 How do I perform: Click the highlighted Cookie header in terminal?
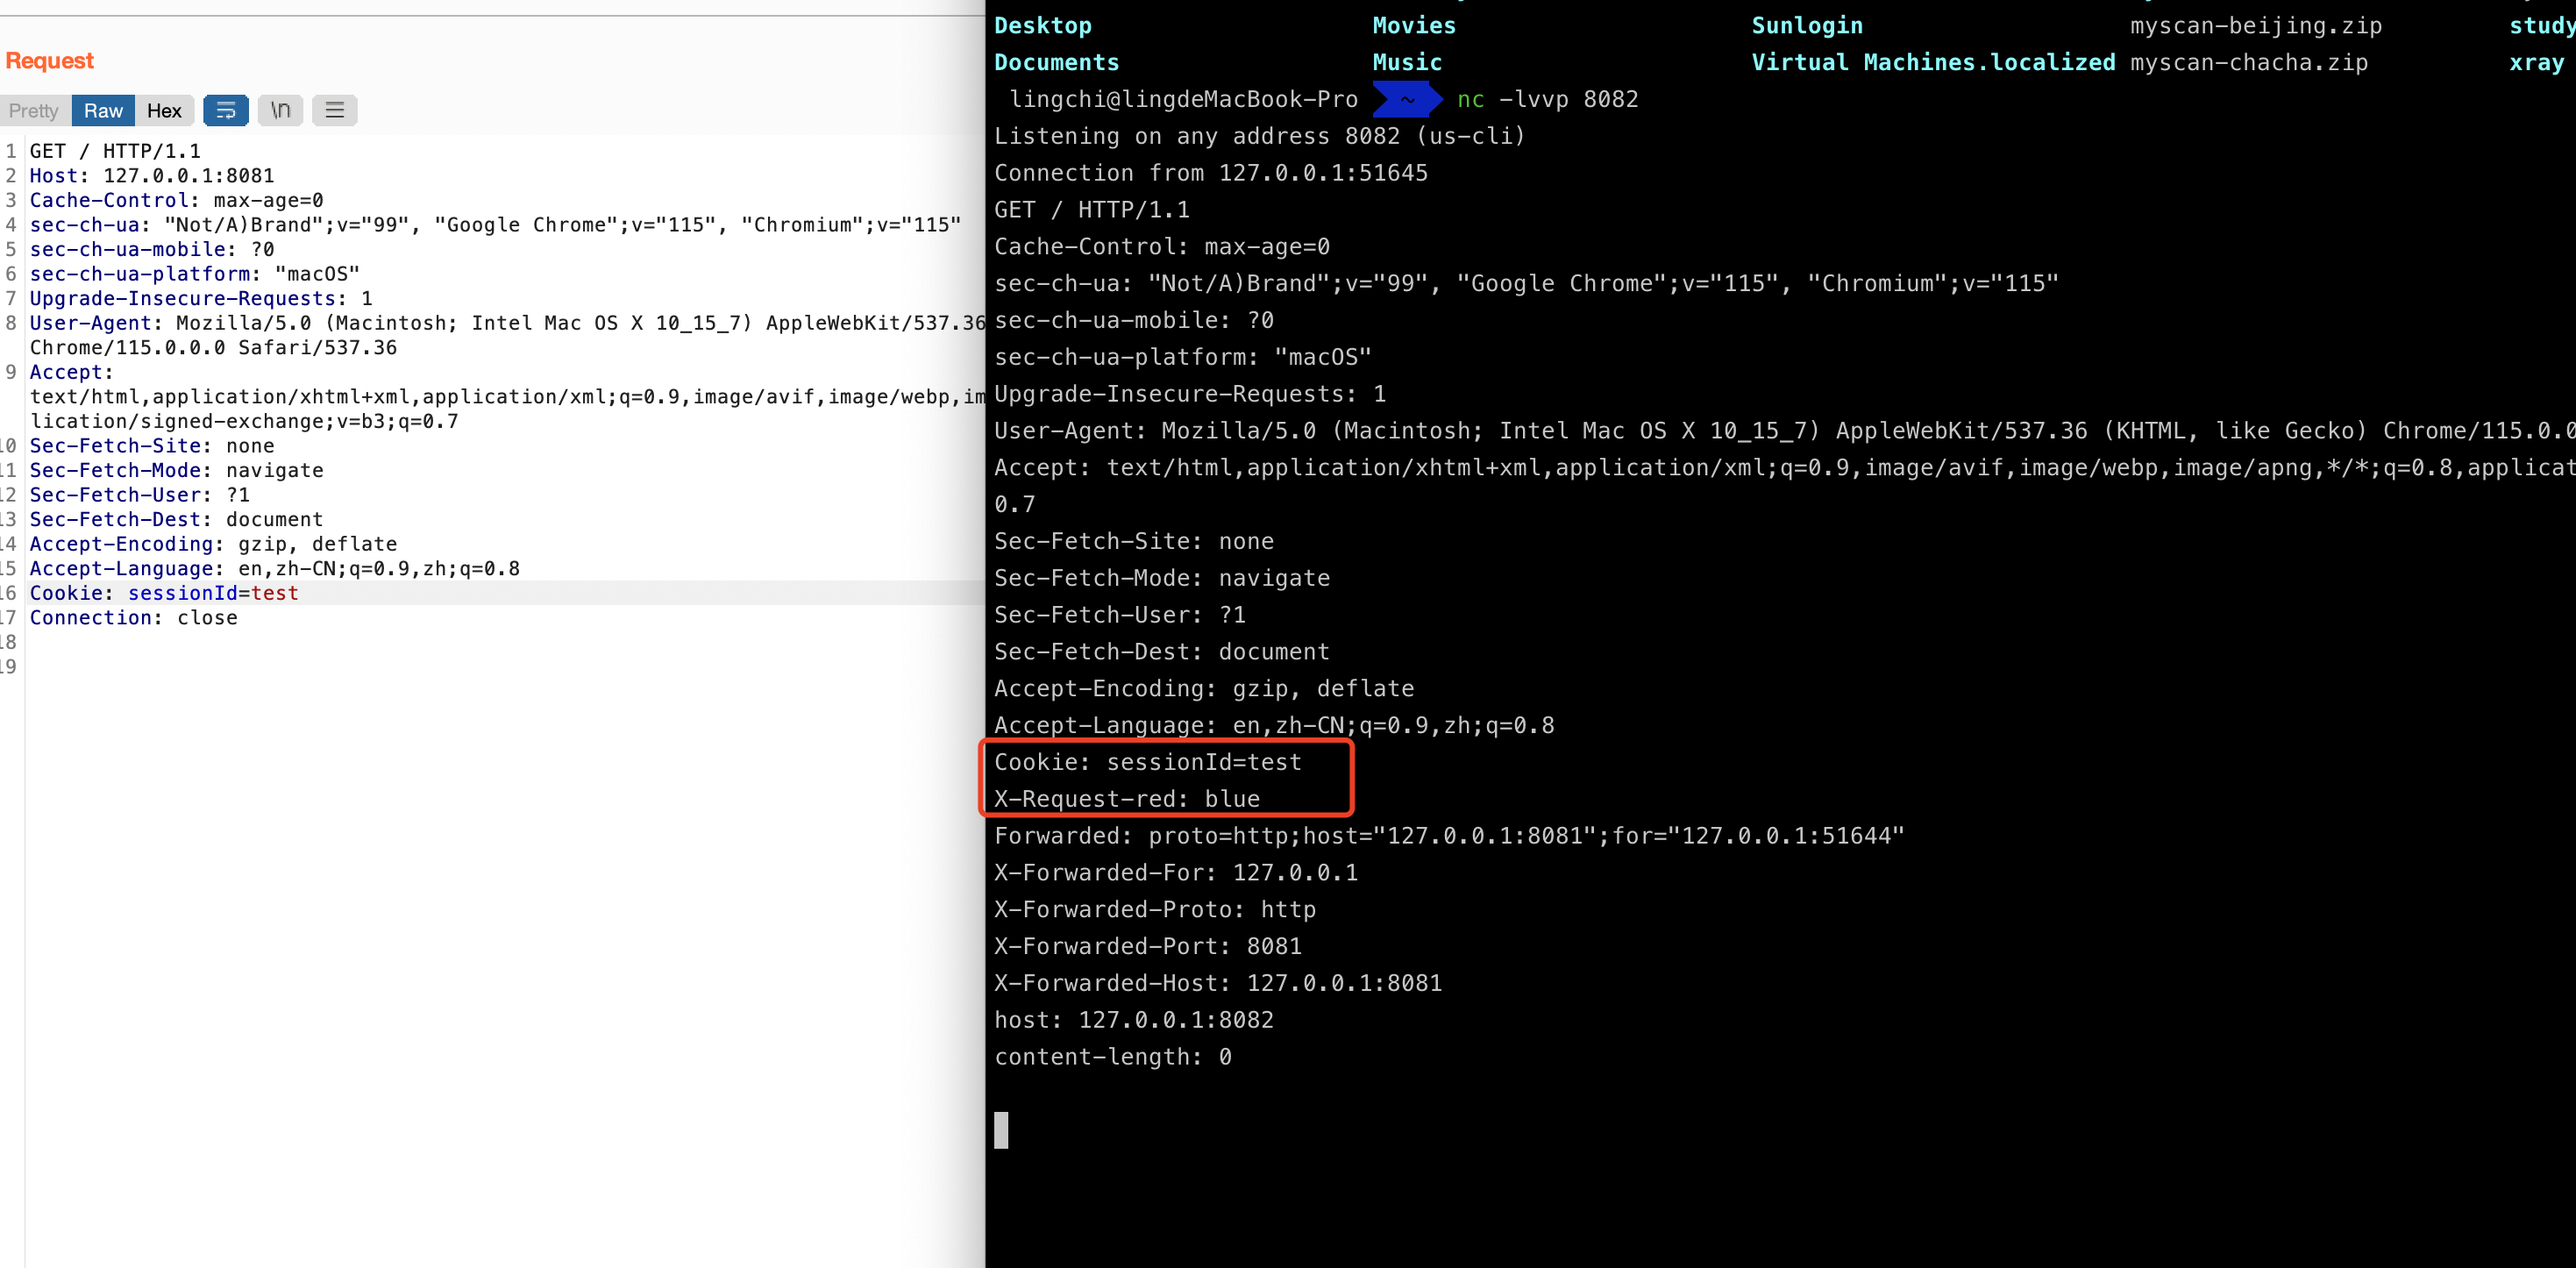tap(1148, 761)
